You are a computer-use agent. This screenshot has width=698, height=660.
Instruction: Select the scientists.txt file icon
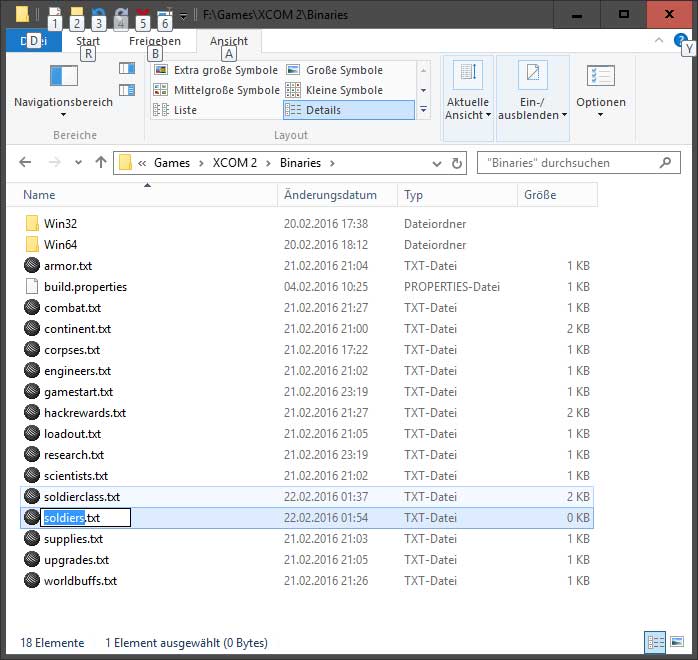pos(32,475)
